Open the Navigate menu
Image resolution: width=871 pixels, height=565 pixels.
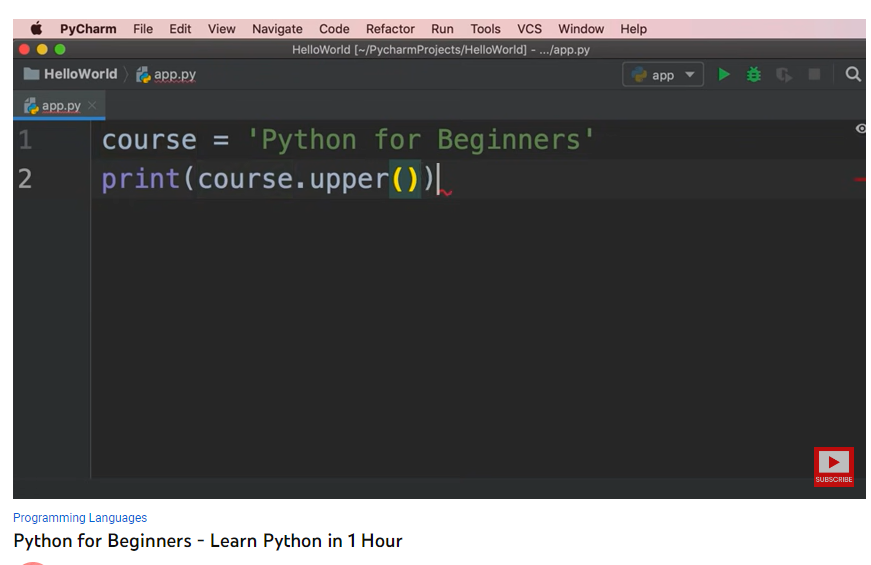(x=277, y=29)
